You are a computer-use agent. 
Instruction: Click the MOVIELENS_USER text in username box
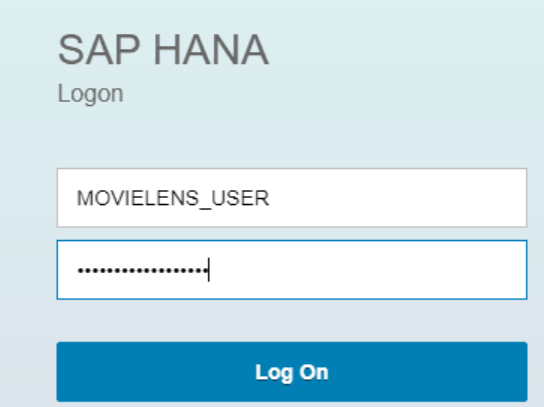[x=173, y=198]
